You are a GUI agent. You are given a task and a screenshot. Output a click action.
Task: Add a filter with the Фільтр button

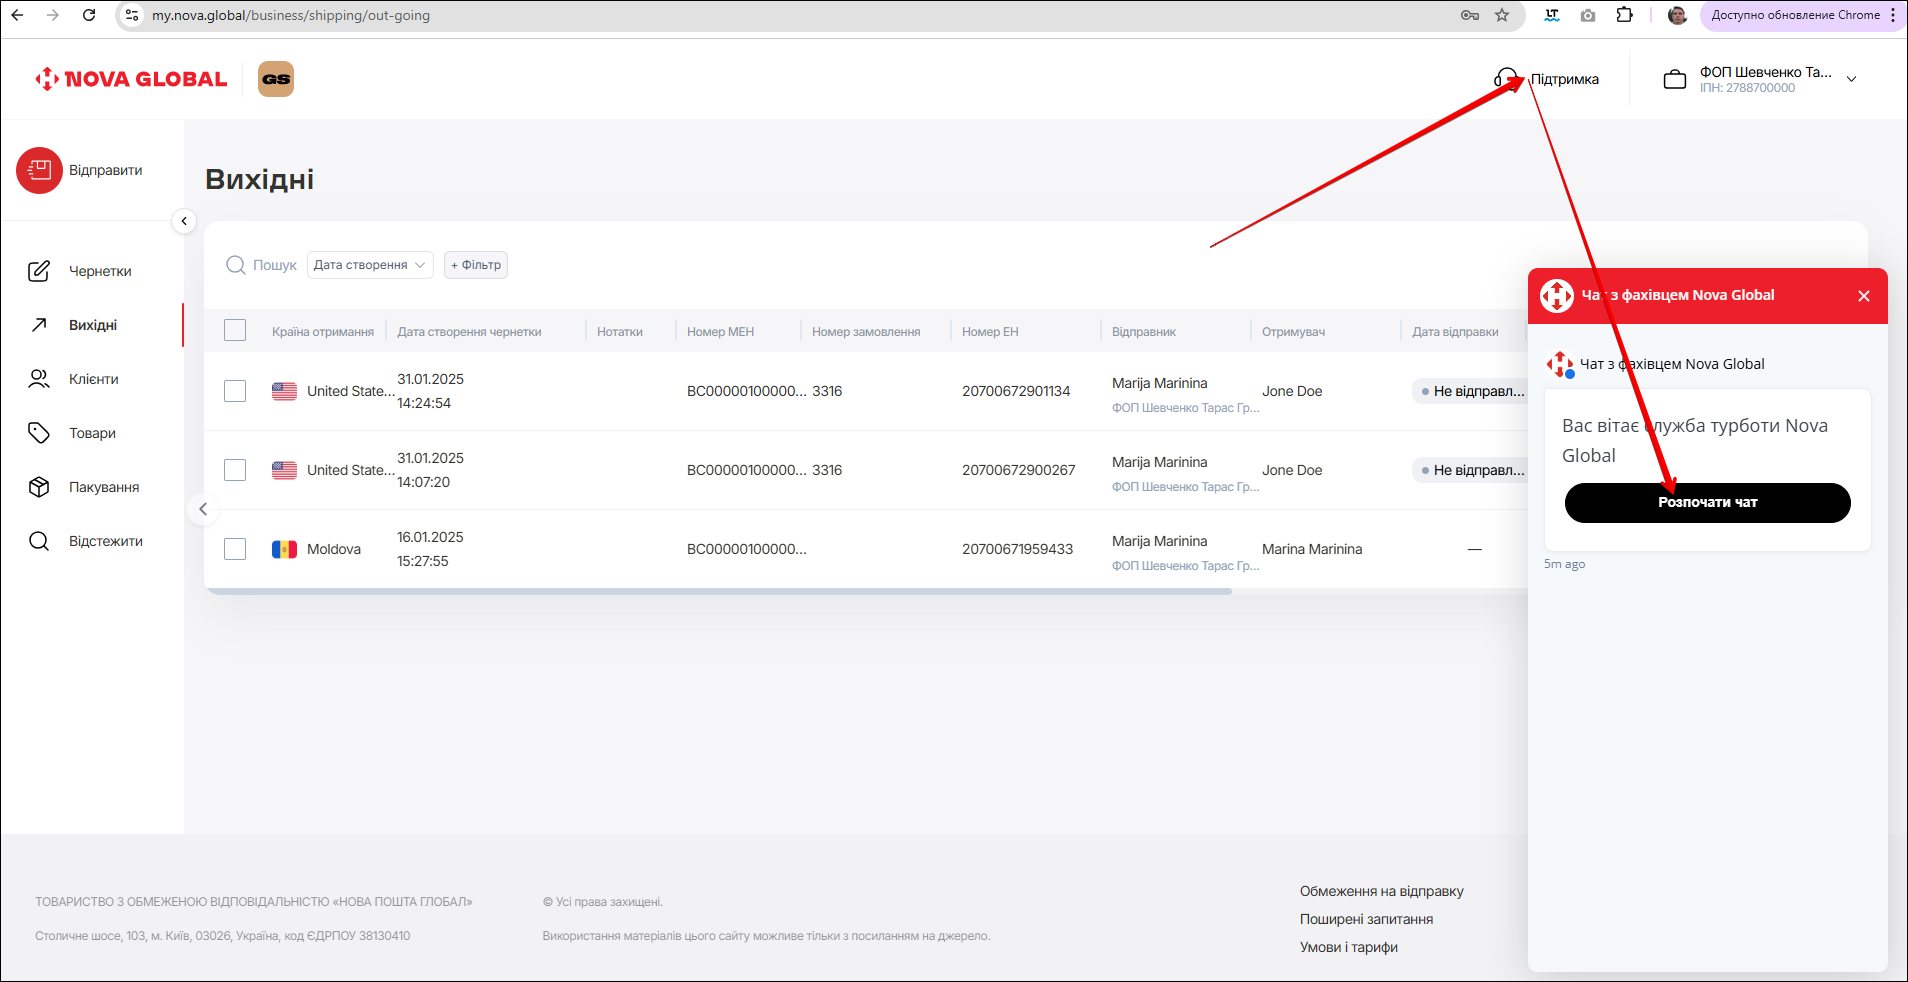(x=476, y=265)
